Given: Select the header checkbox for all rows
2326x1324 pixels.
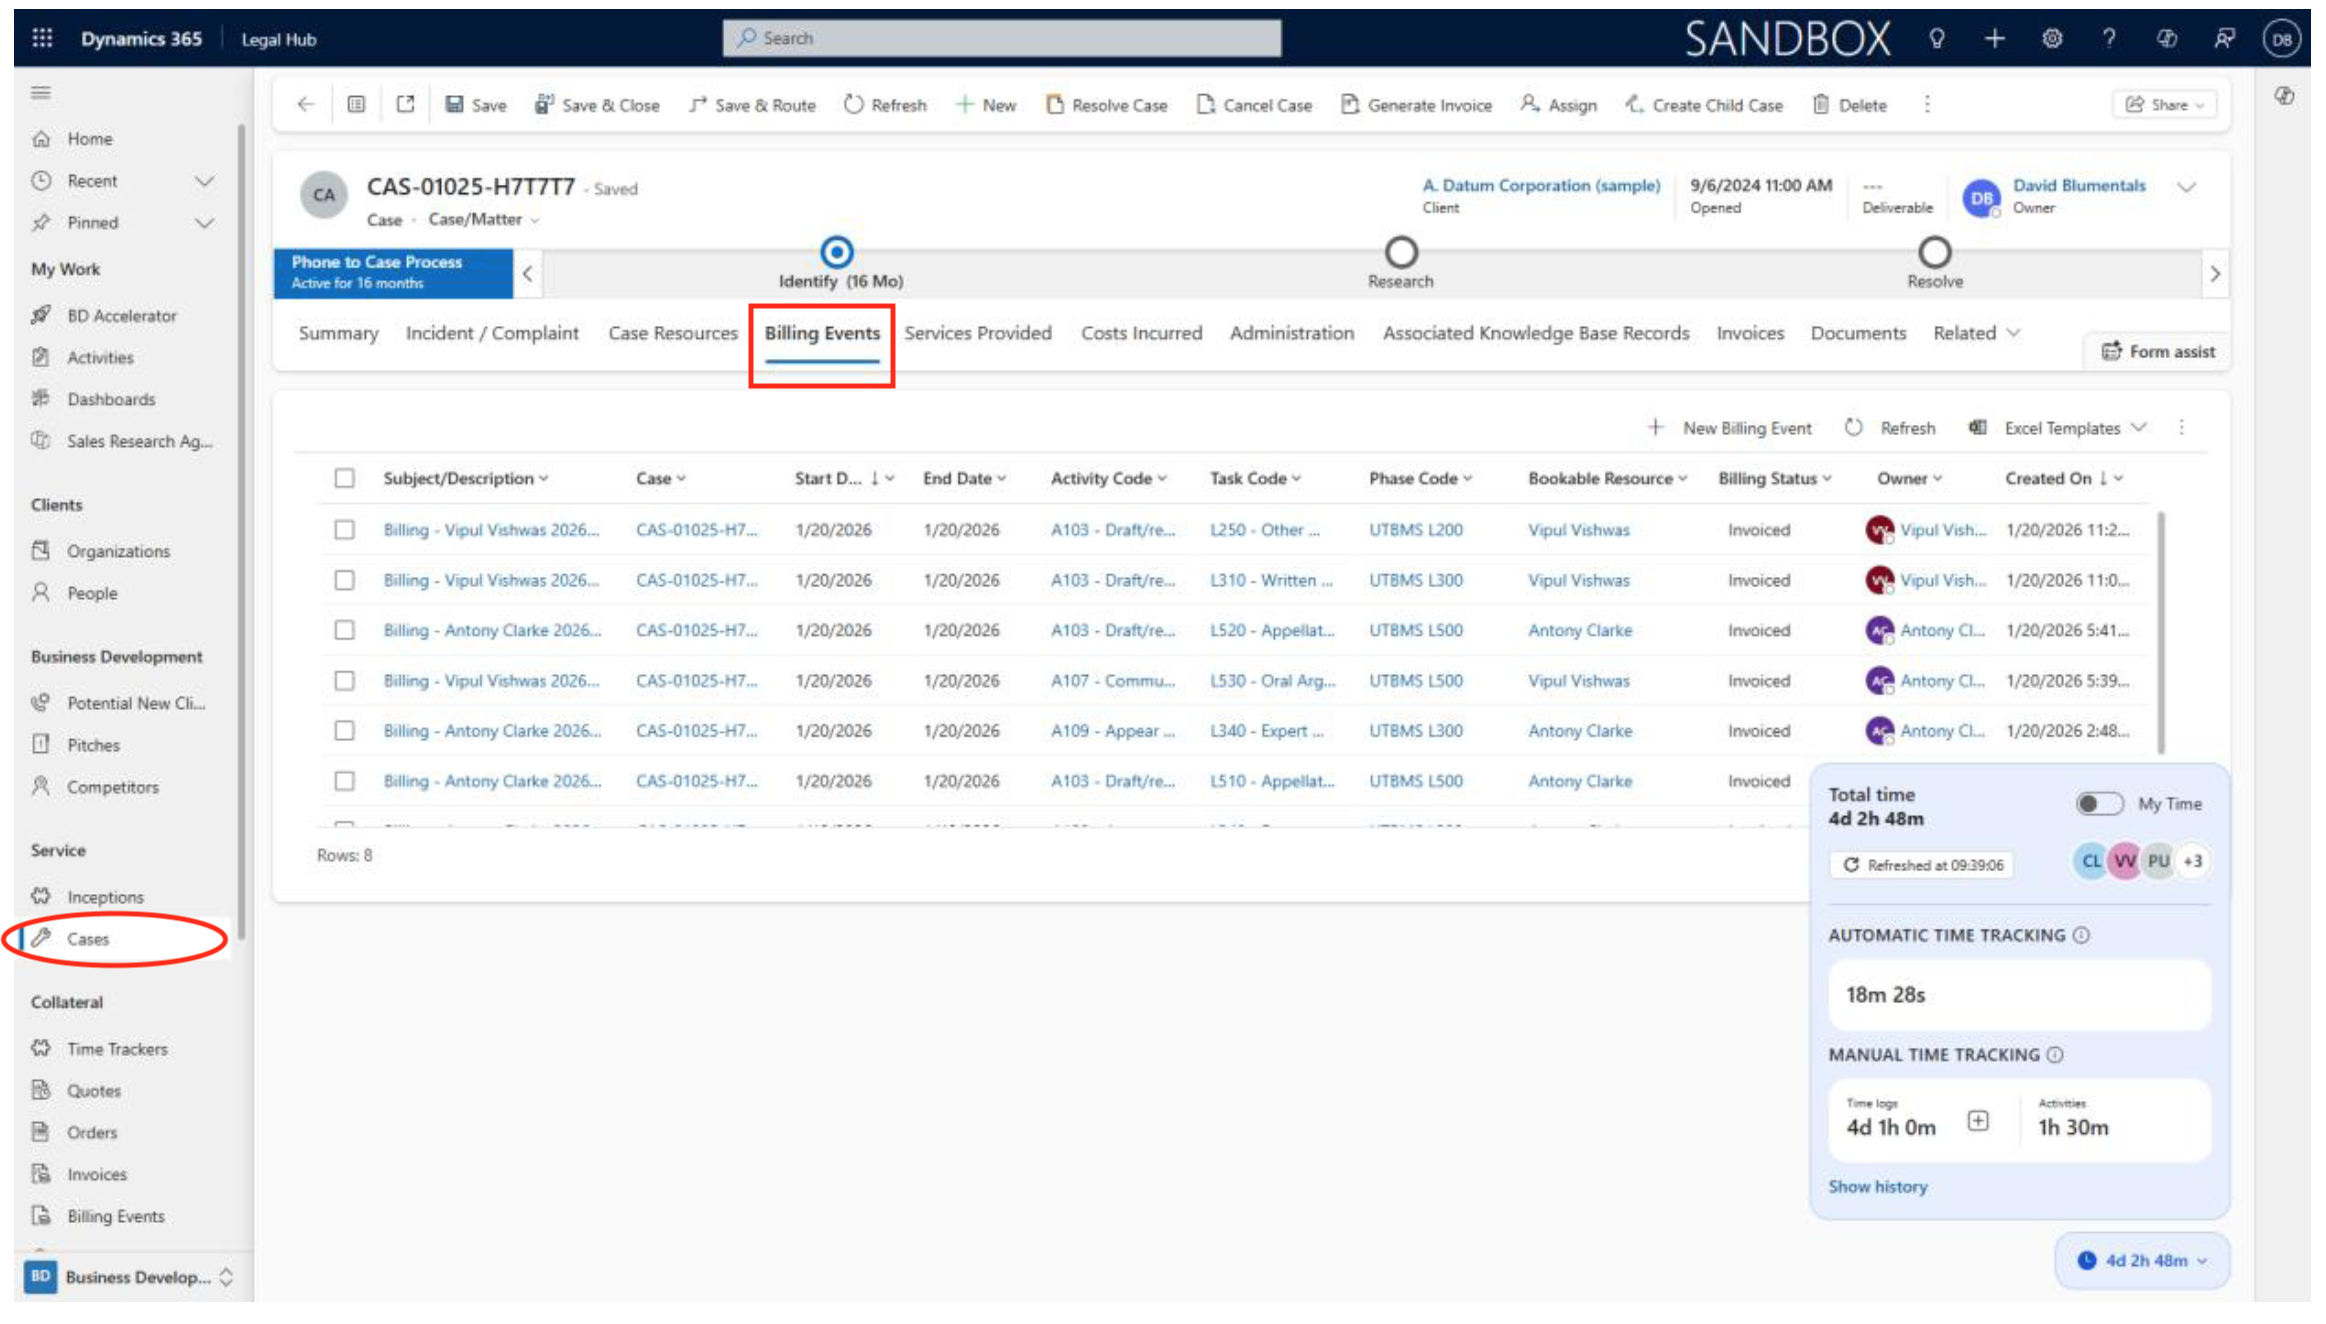Looking at the screenshot, I should click(344, 478).
